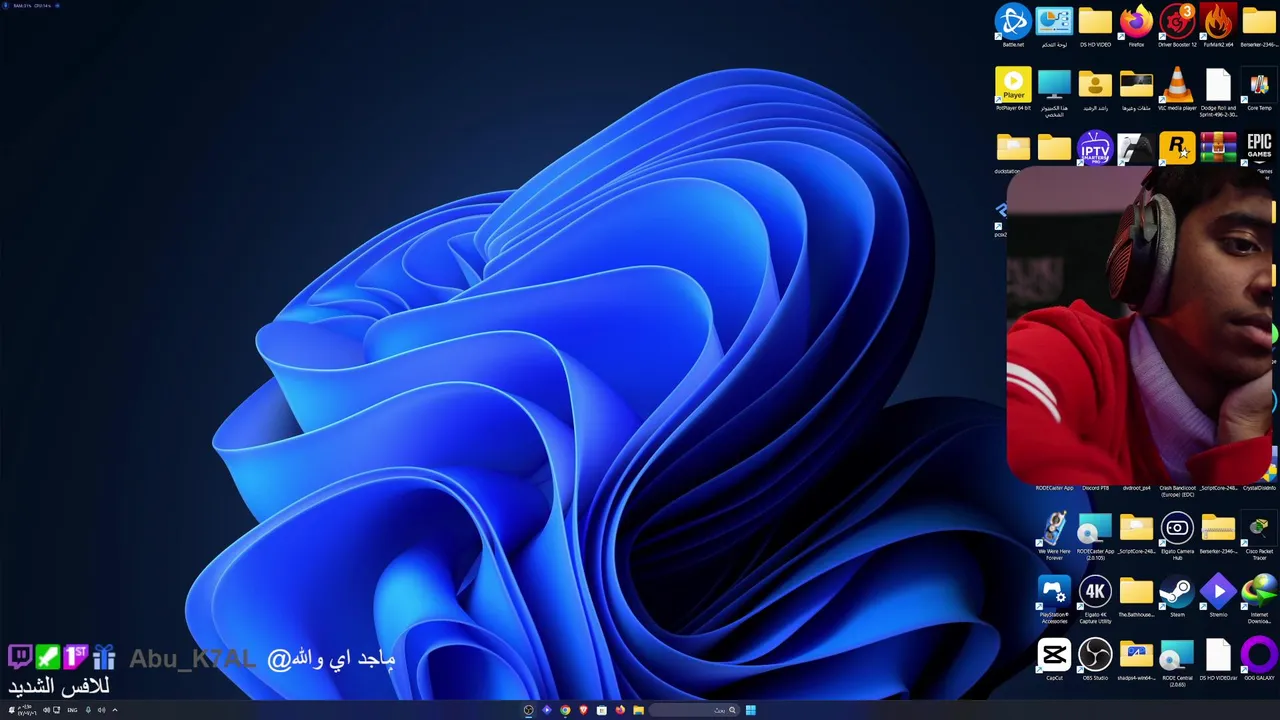The height and width of the screenshot is (720, 1280).
Task: Open the Battle.net desktop shortcut
Action: [x=1013, y=26]
